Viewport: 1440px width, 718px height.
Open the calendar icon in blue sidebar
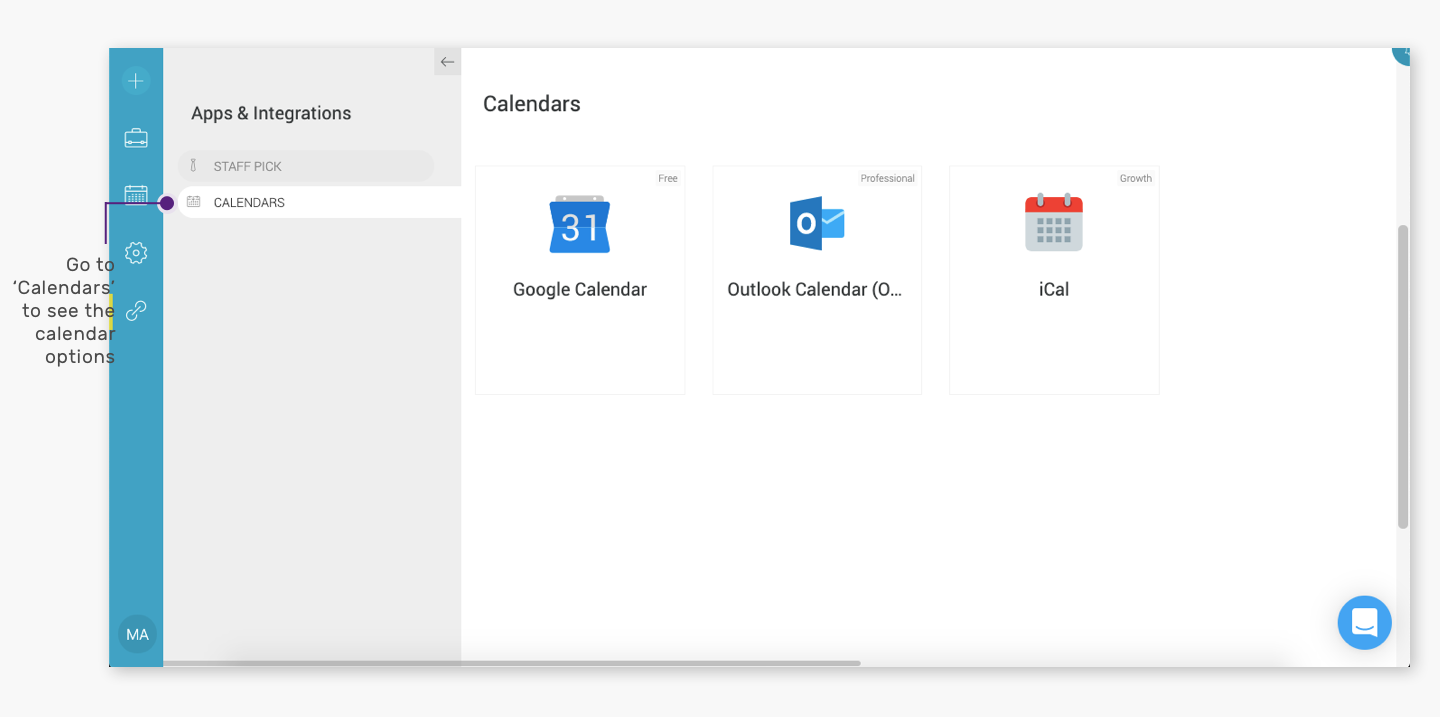tap(136, 194)
